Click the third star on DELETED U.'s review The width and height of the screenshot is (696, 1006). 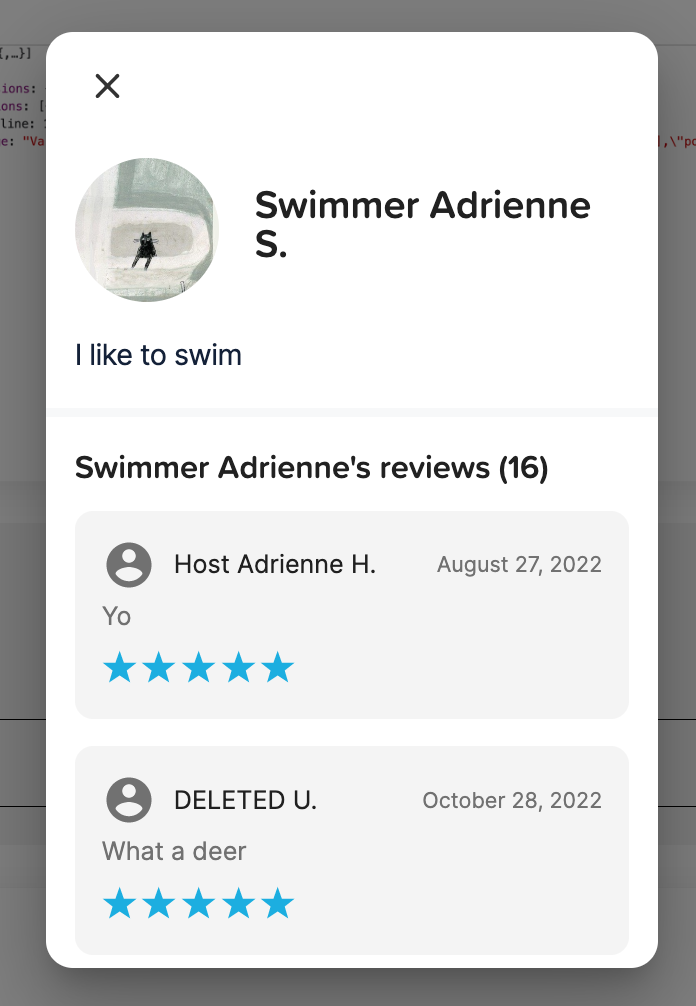click(198, 903)
